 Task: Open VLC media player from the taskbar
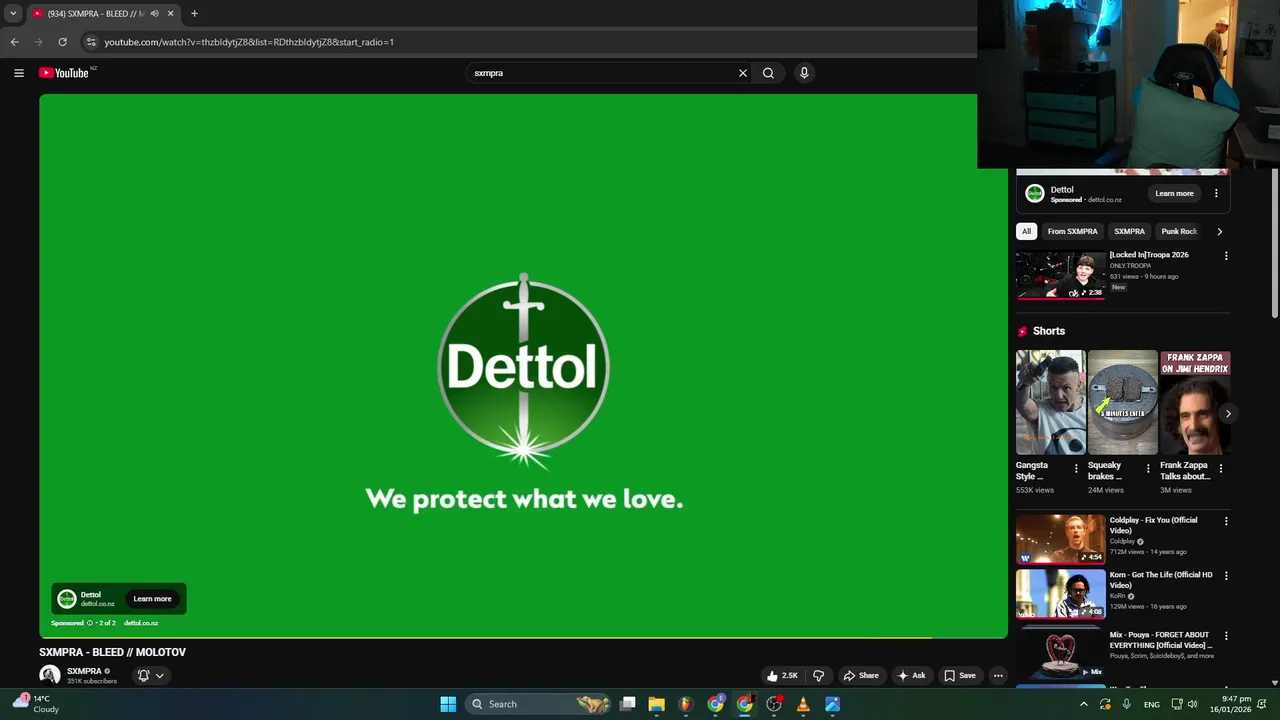[803, 704]
